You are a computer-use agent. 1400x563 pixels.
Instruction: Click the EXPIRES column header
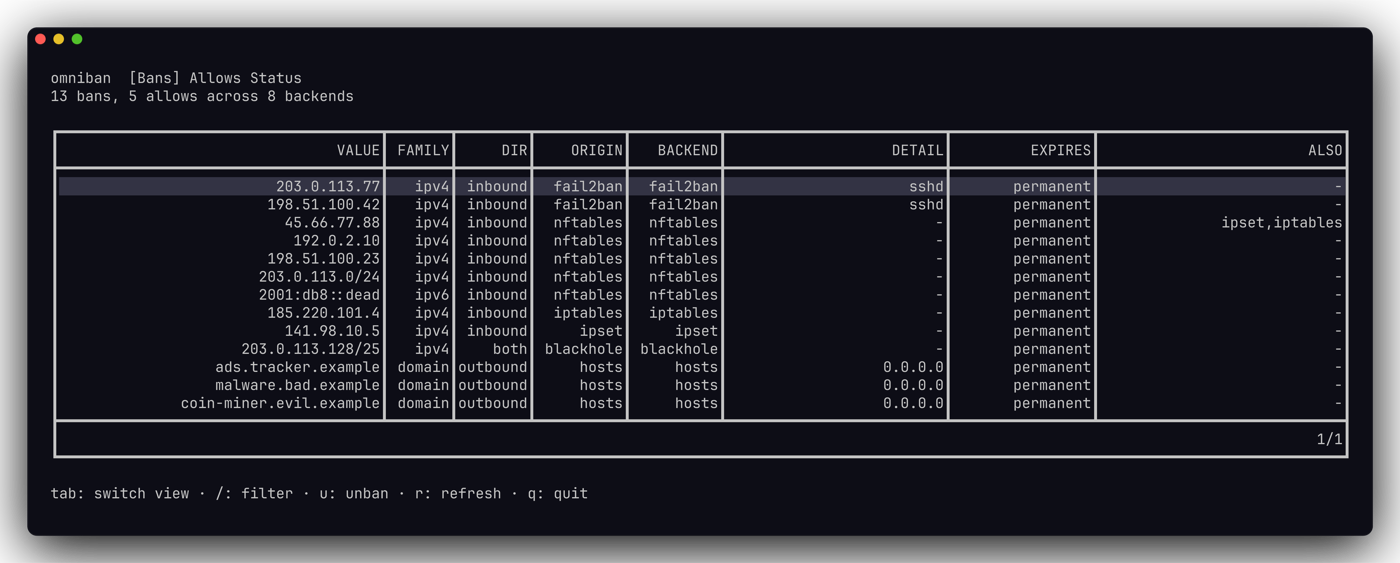click(1061, 150)
